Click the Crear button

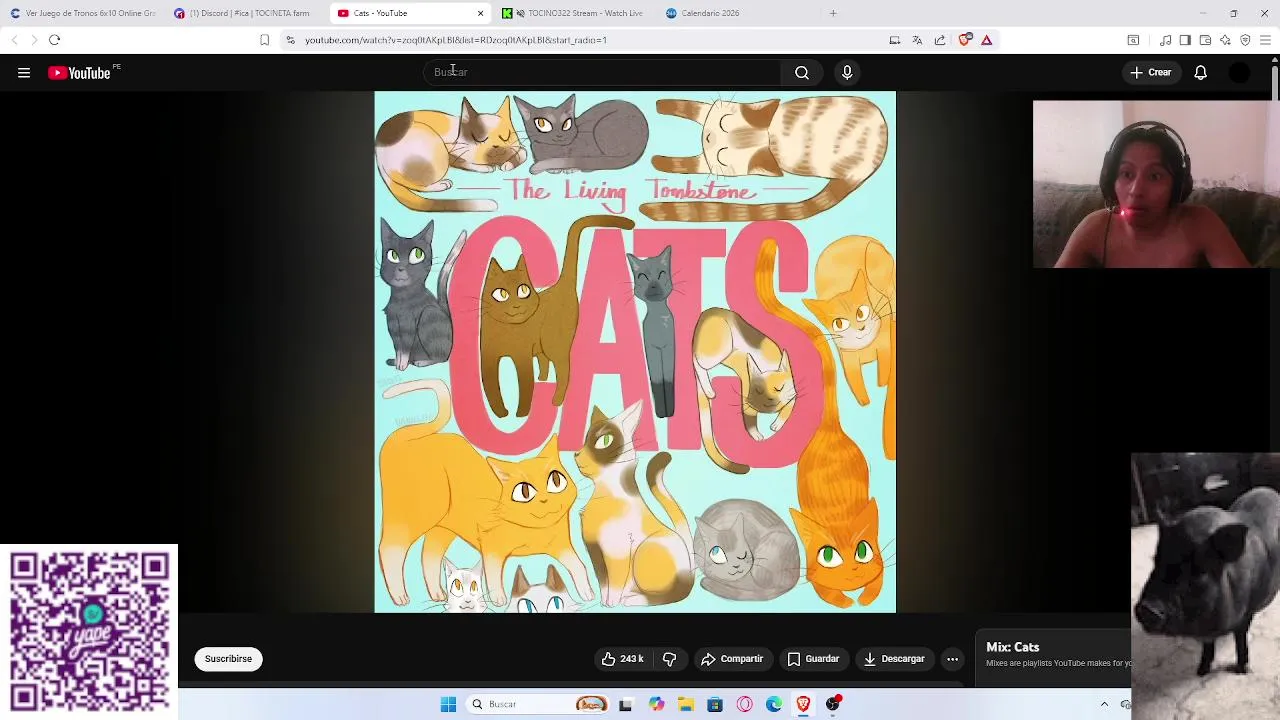[1151, 72]
